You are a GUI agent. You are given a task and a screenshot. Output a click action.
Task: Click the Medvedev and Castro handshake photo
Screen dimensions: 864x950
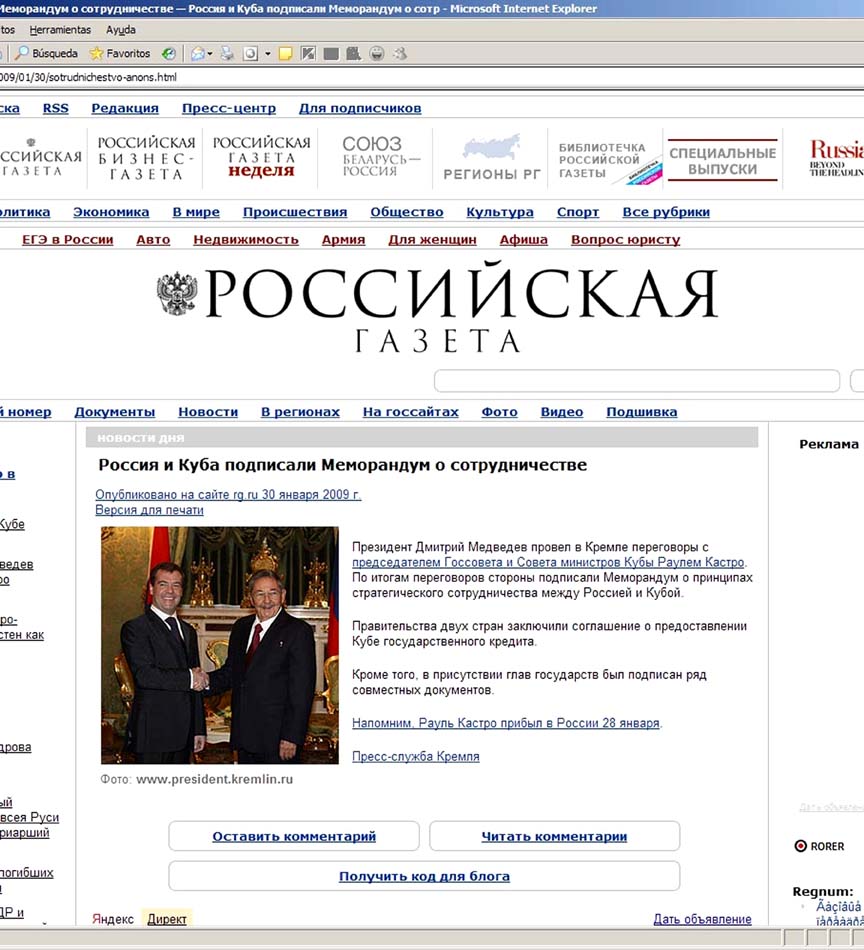coord(220,645)
